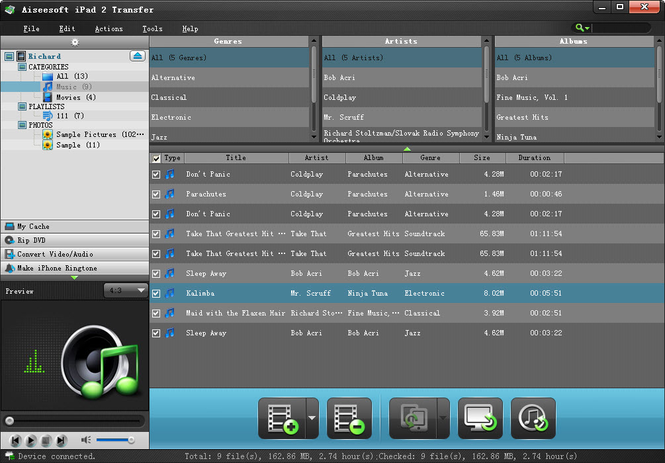Collapse the CATEGORIES tree node

click(22, 67)
